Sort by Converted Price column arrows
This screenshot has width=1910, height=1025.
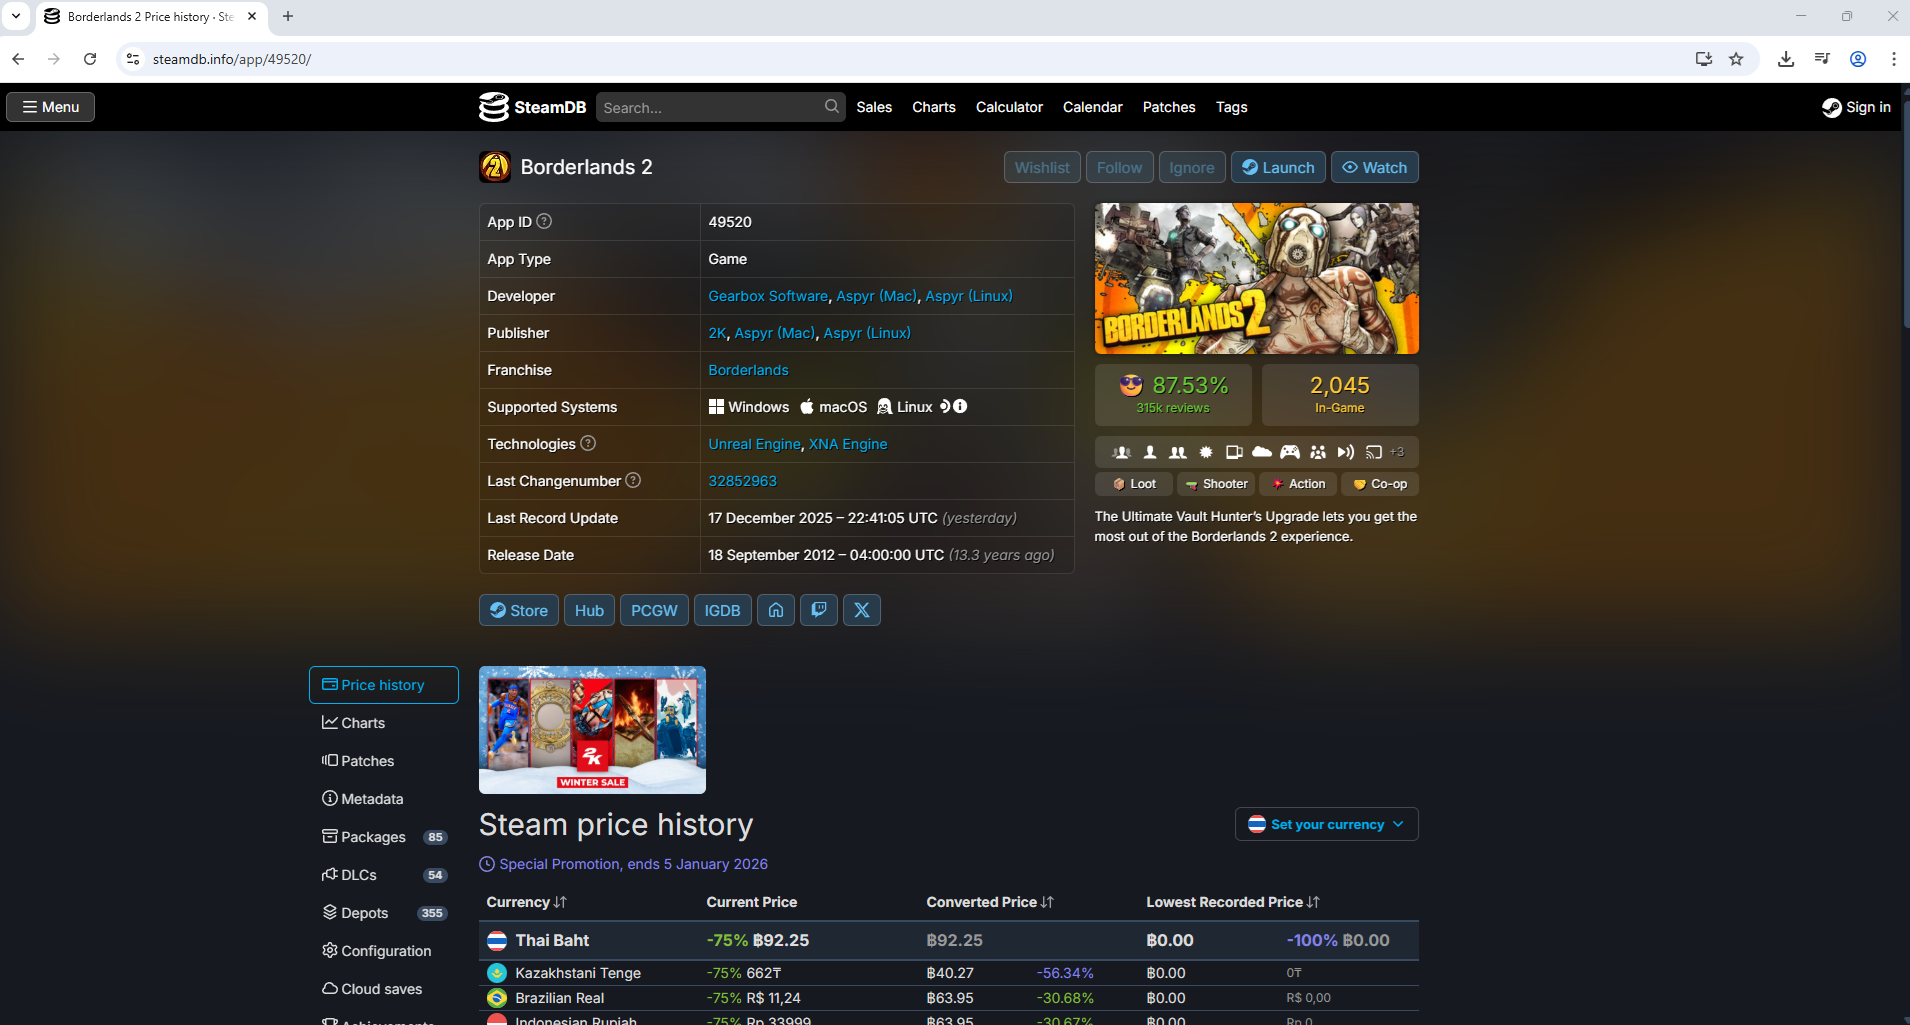(1047, 902)
